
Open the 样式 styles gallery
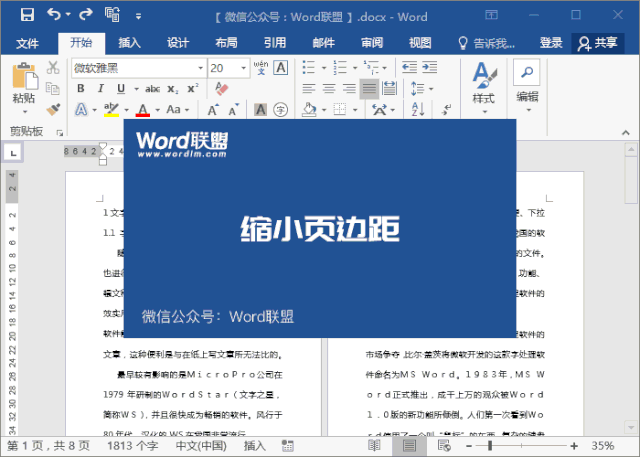coord(484,88)
